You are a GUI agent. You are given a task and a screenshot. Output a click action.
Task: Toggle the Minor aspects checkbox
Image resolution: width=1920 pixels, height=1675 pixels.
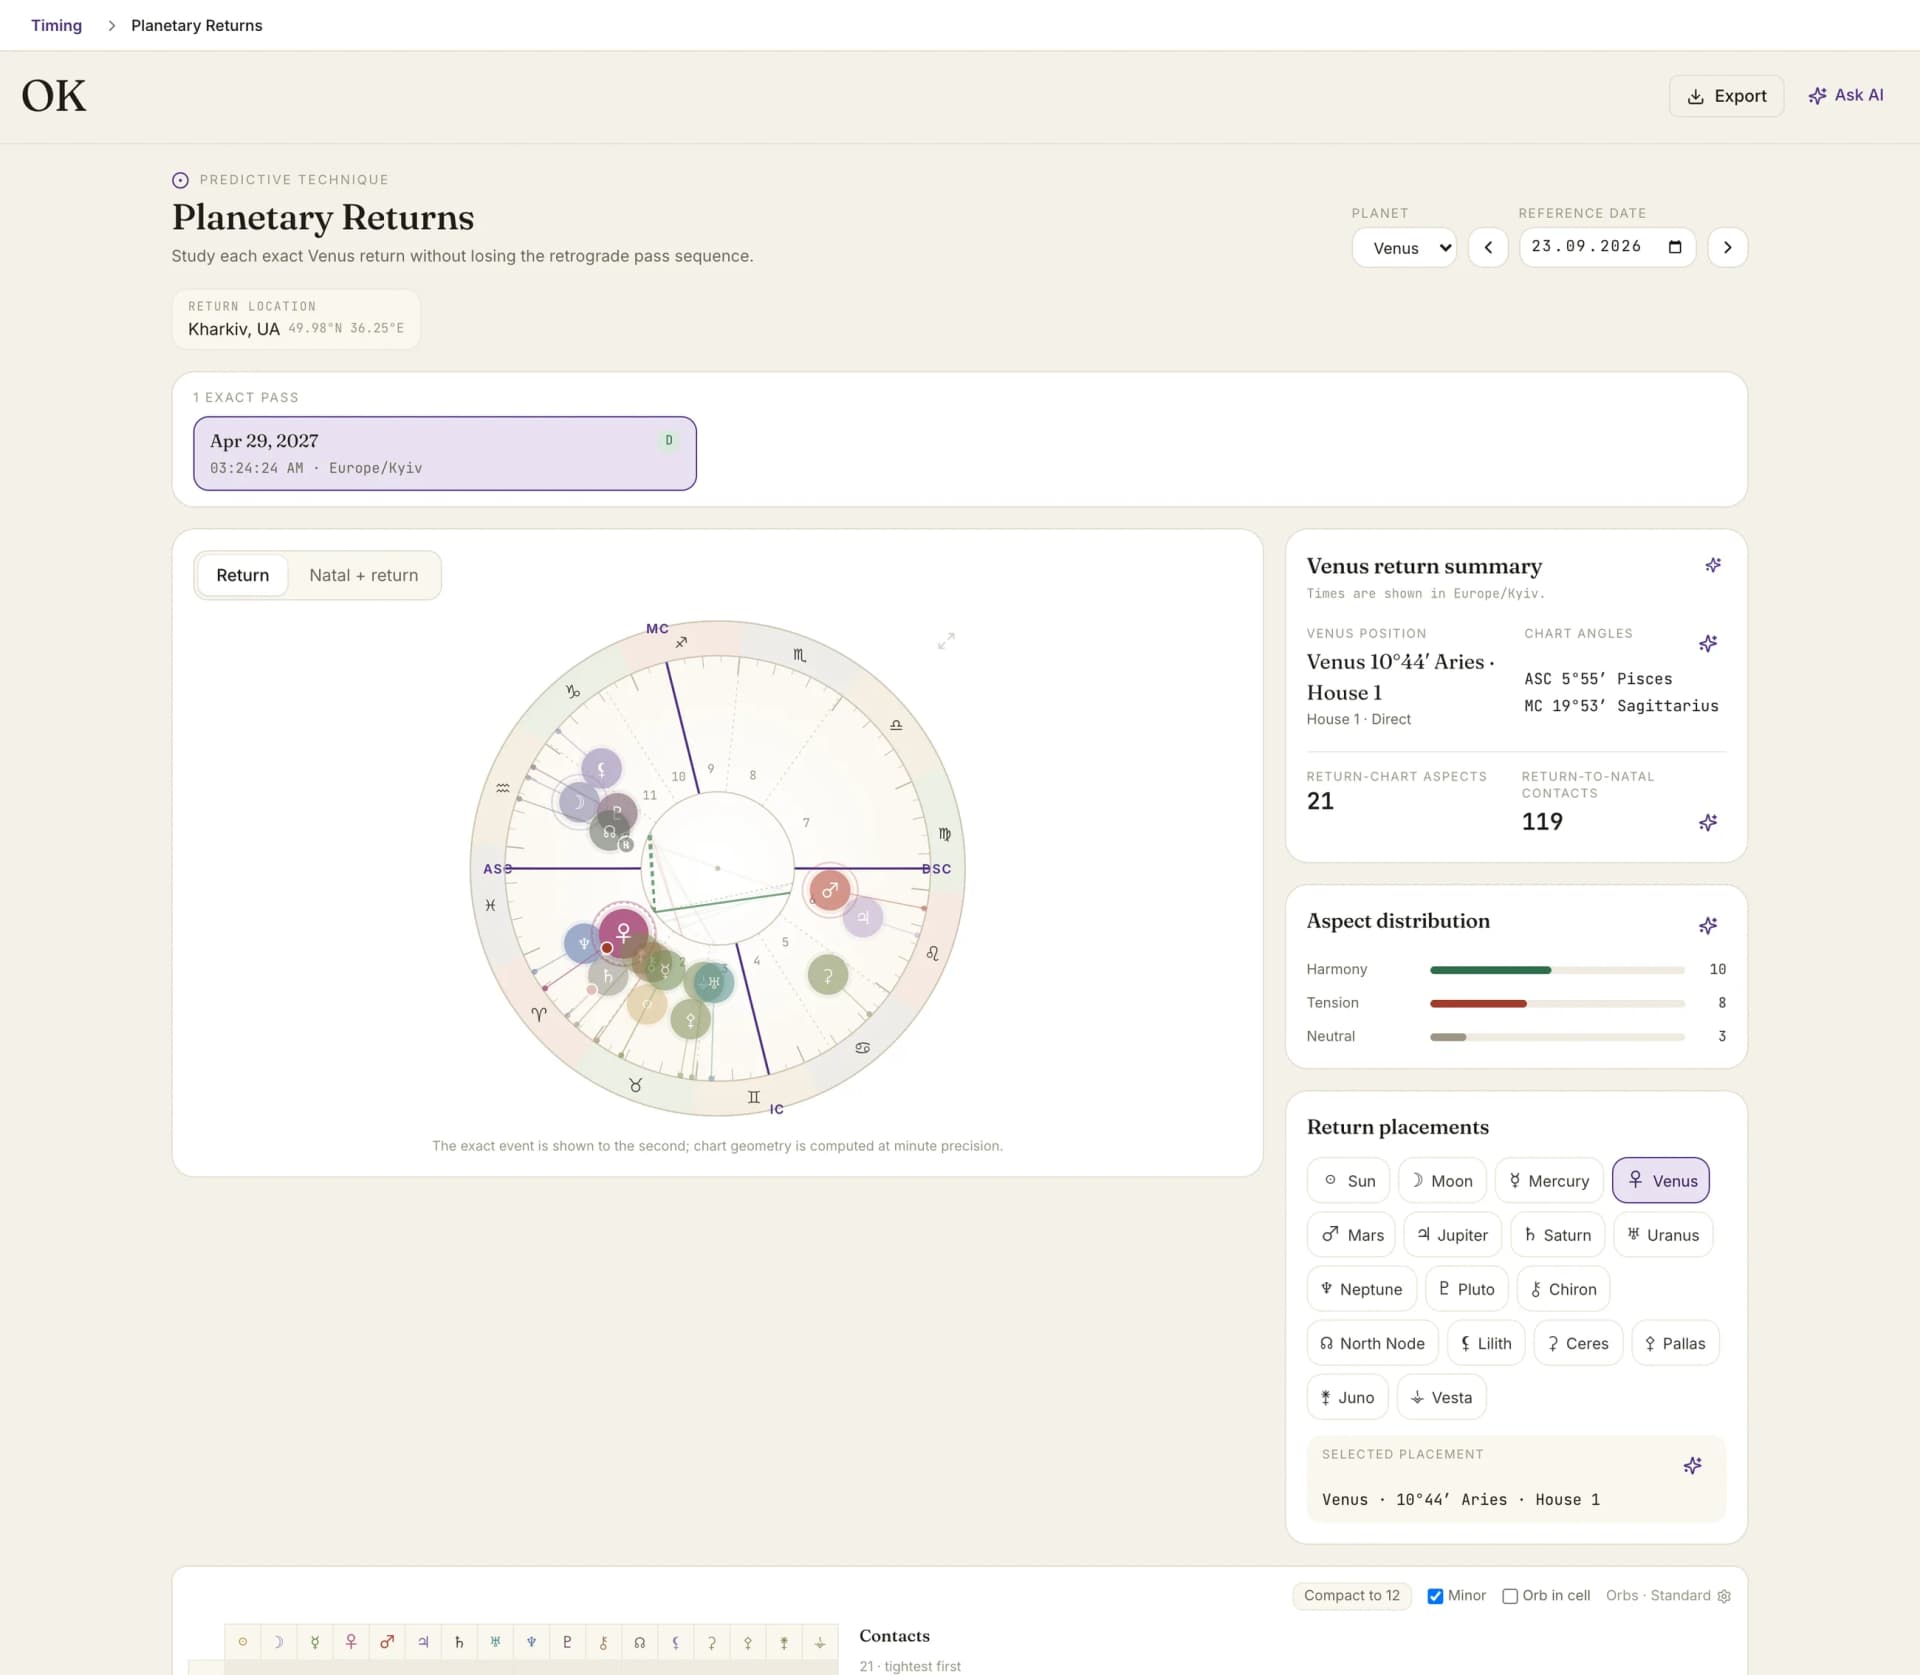click(x=1435, y=1596)
